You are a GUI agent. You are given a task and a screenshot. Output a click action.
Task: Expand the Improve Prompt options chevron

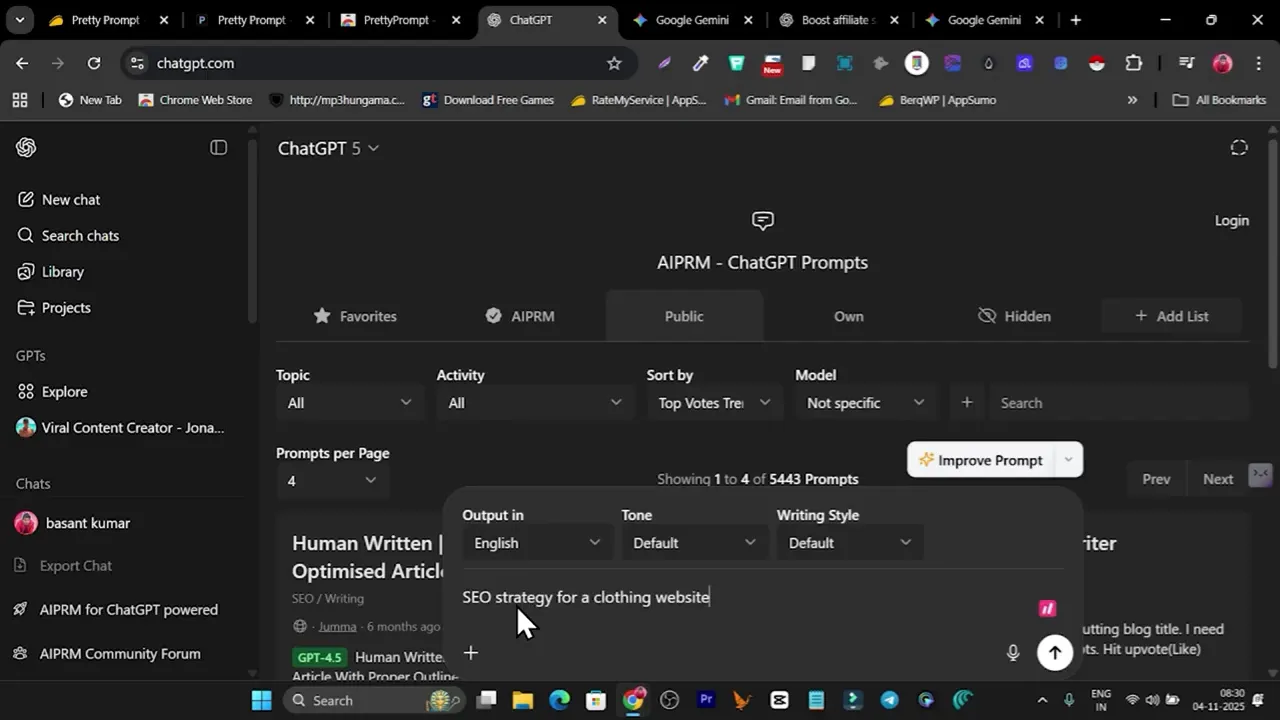click(x=1068, y=460)
